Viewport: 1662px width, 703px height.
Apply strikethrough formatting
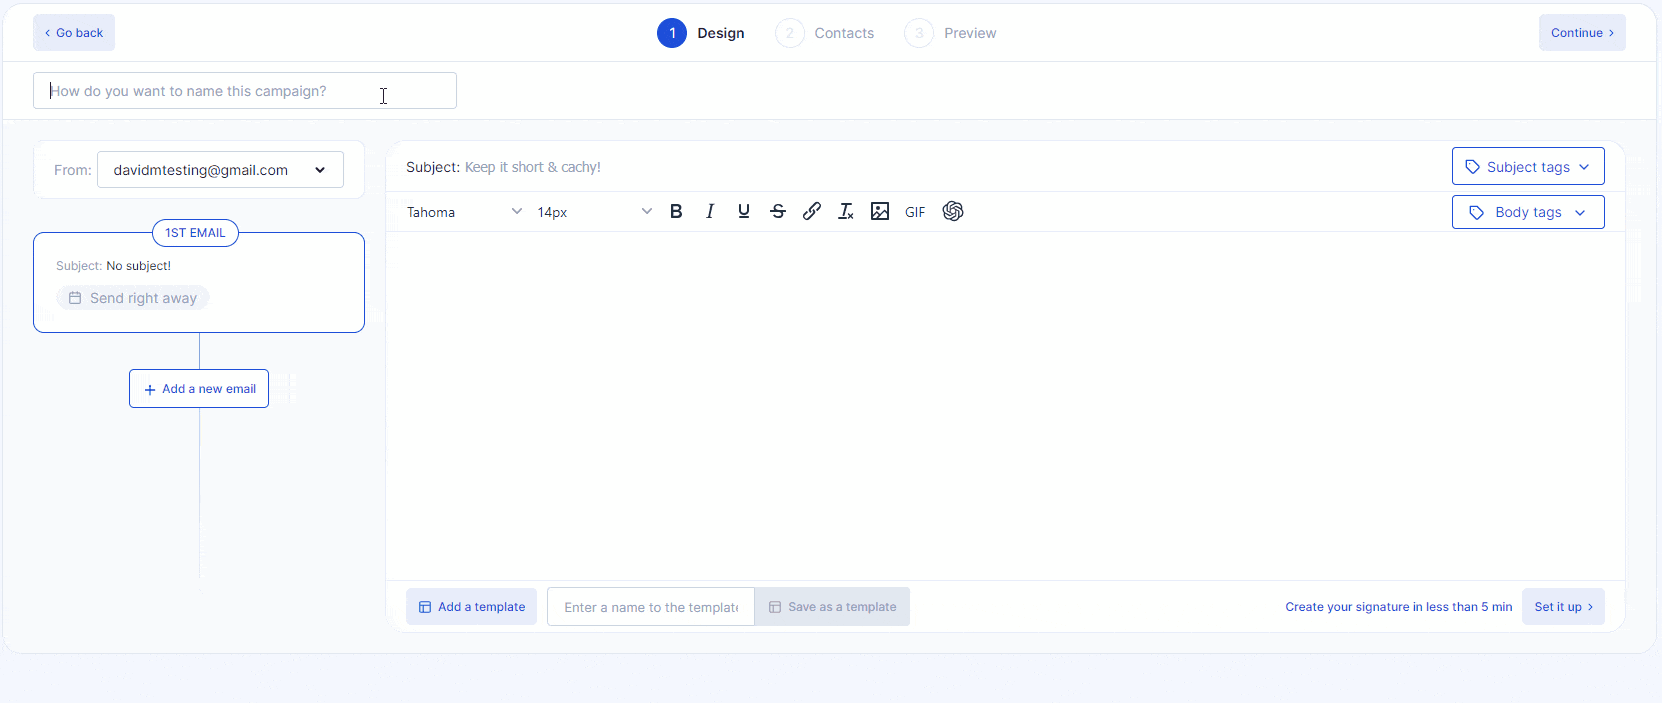tap(778, 211)
